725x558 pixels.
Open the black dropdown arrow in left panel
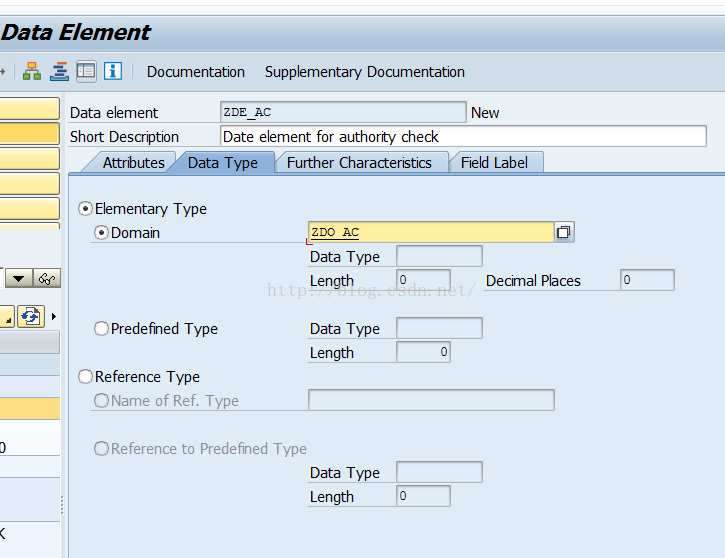tap(18, 279)
